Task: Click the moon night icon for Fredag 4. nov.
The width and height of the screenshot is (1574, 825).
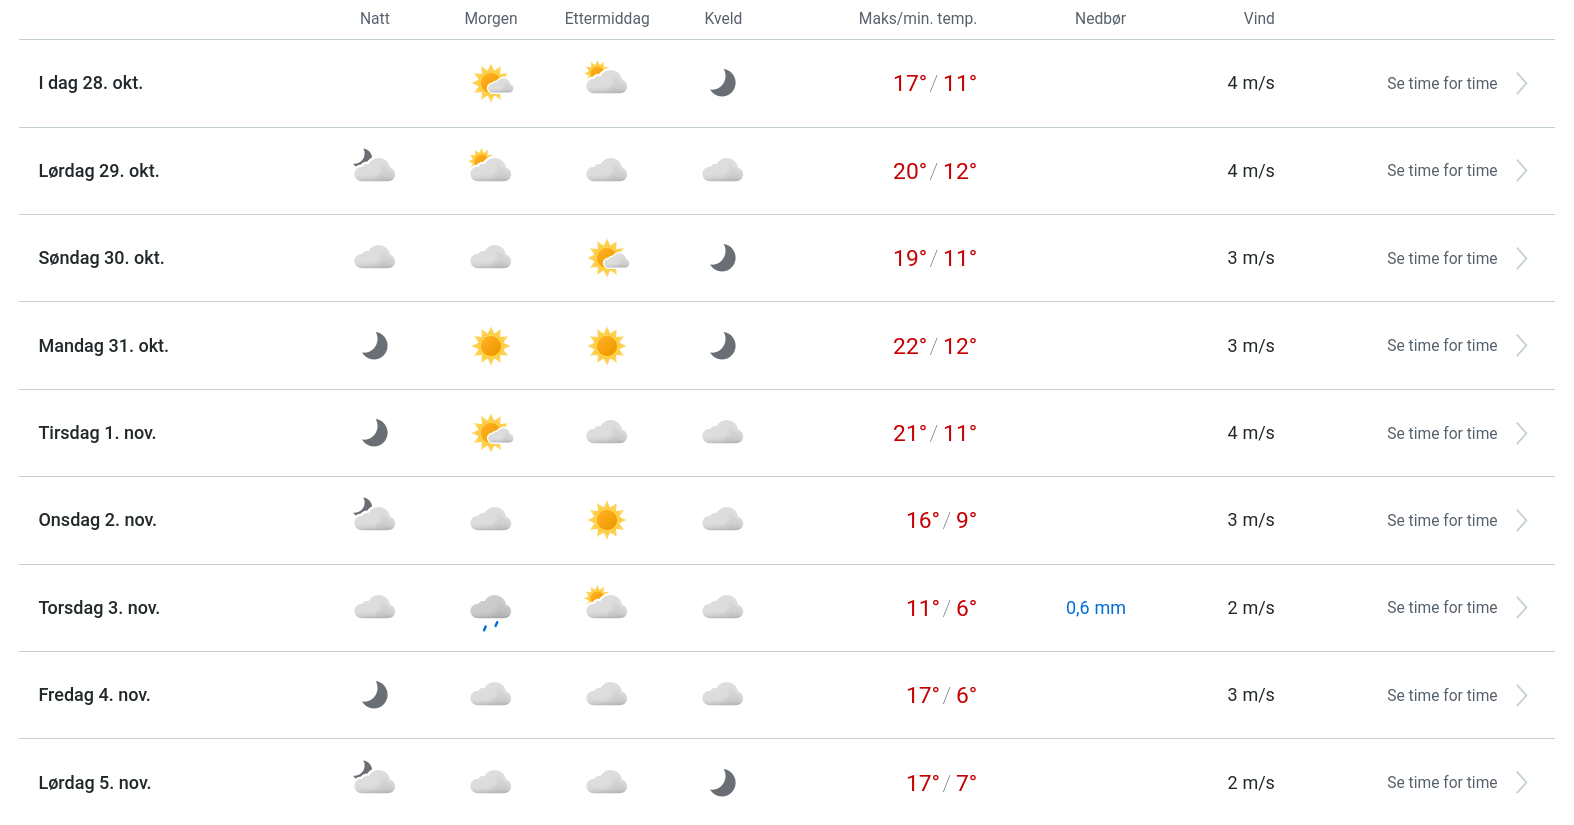Action: pos(375,695)
